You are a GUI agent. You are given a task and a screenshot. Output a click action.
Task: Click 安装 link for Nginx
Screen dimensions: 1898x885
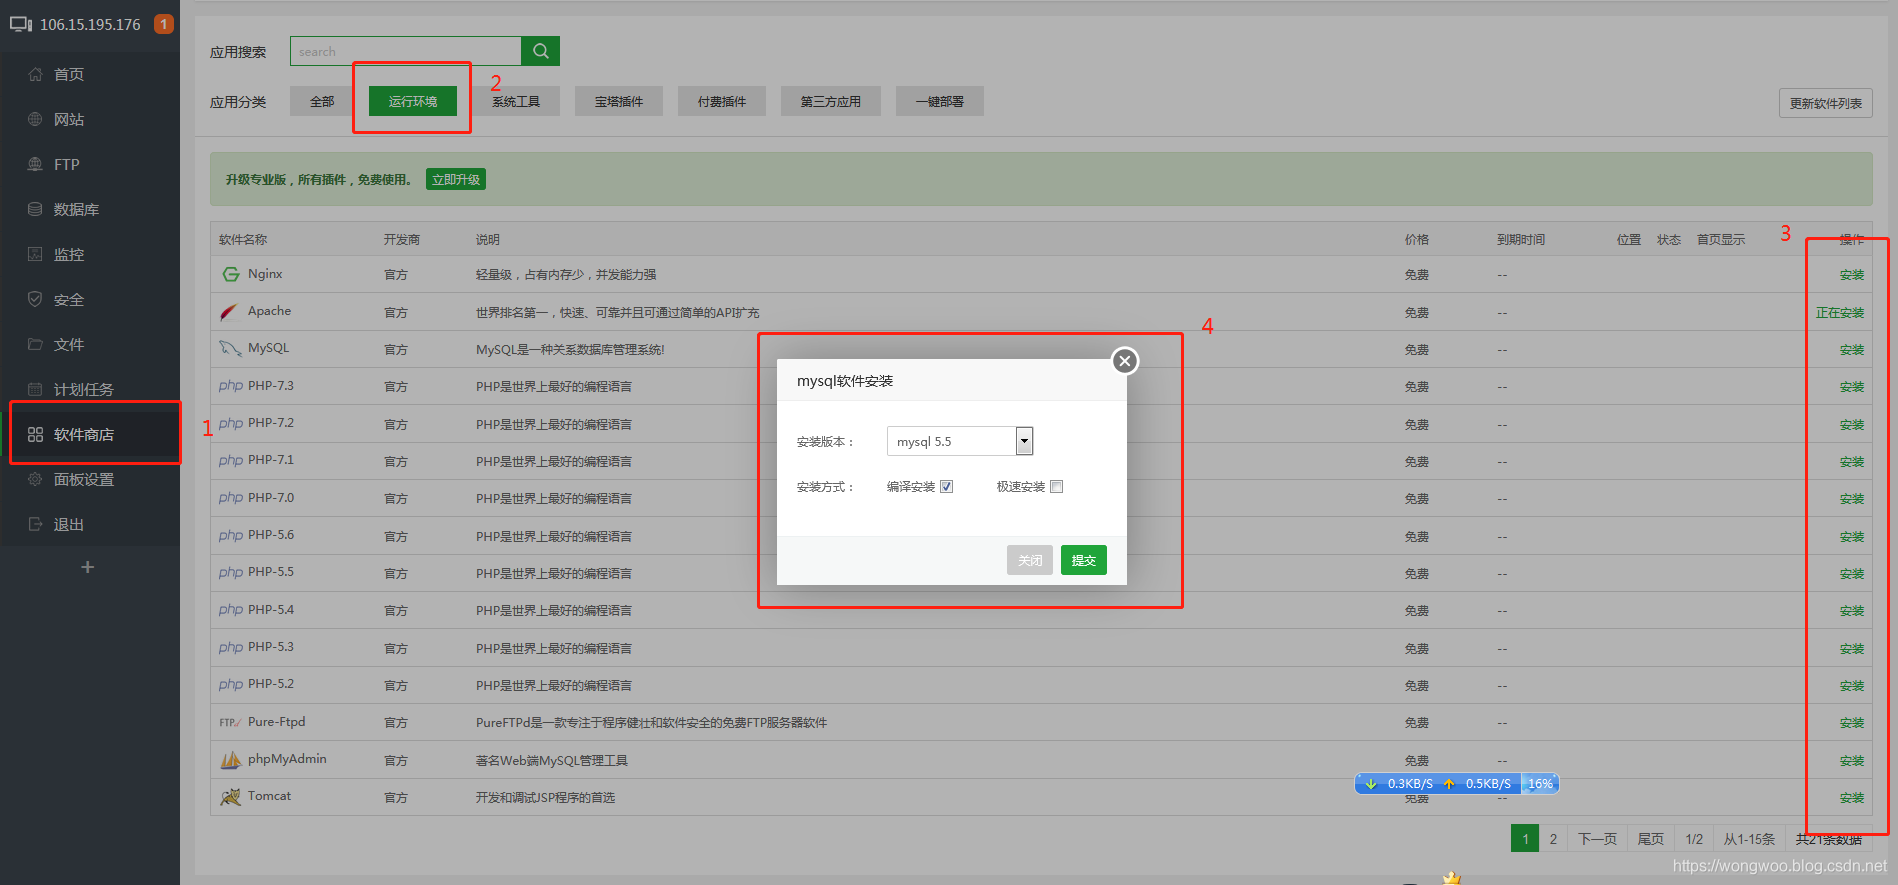click(1852, 275)
